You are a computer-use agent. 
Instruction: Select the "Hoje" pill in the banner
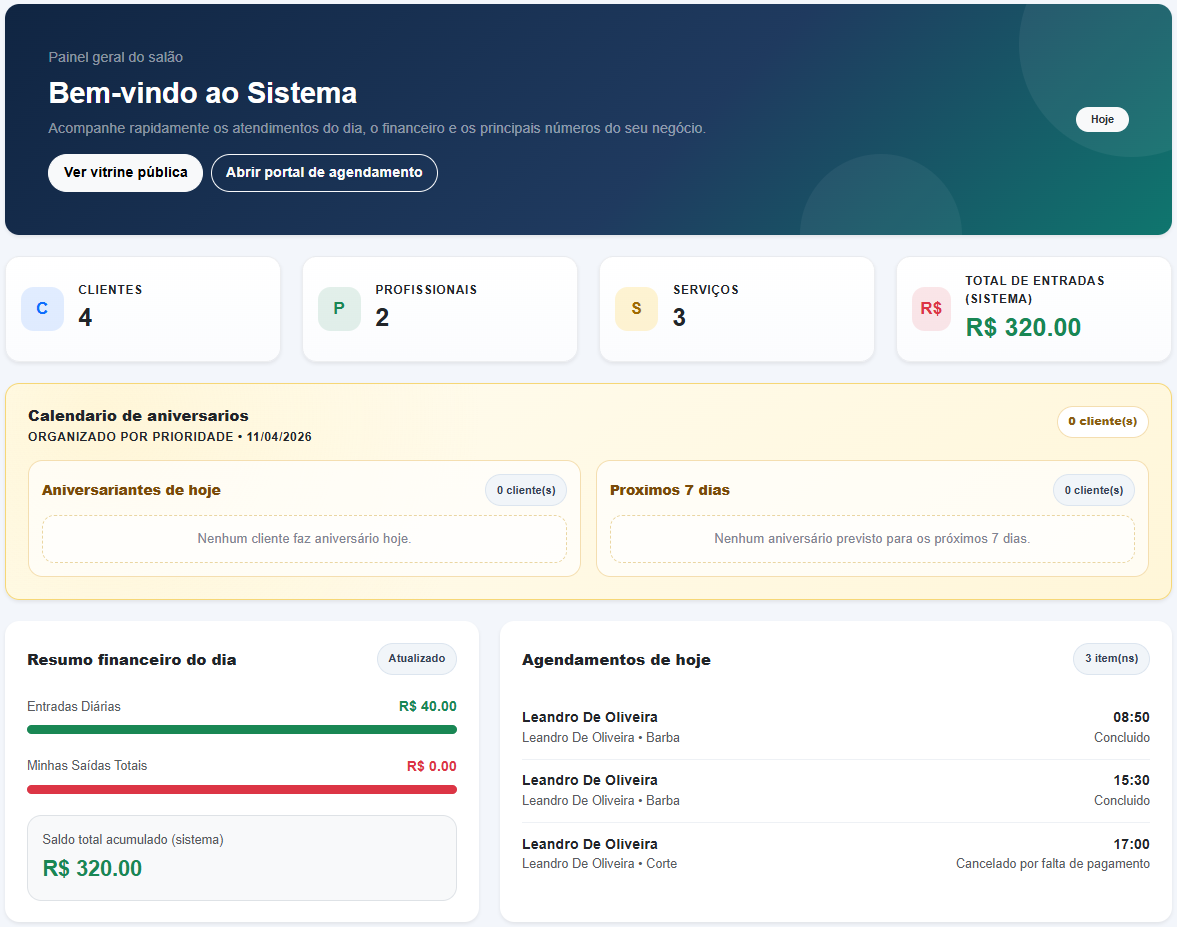coord(1102,119)
